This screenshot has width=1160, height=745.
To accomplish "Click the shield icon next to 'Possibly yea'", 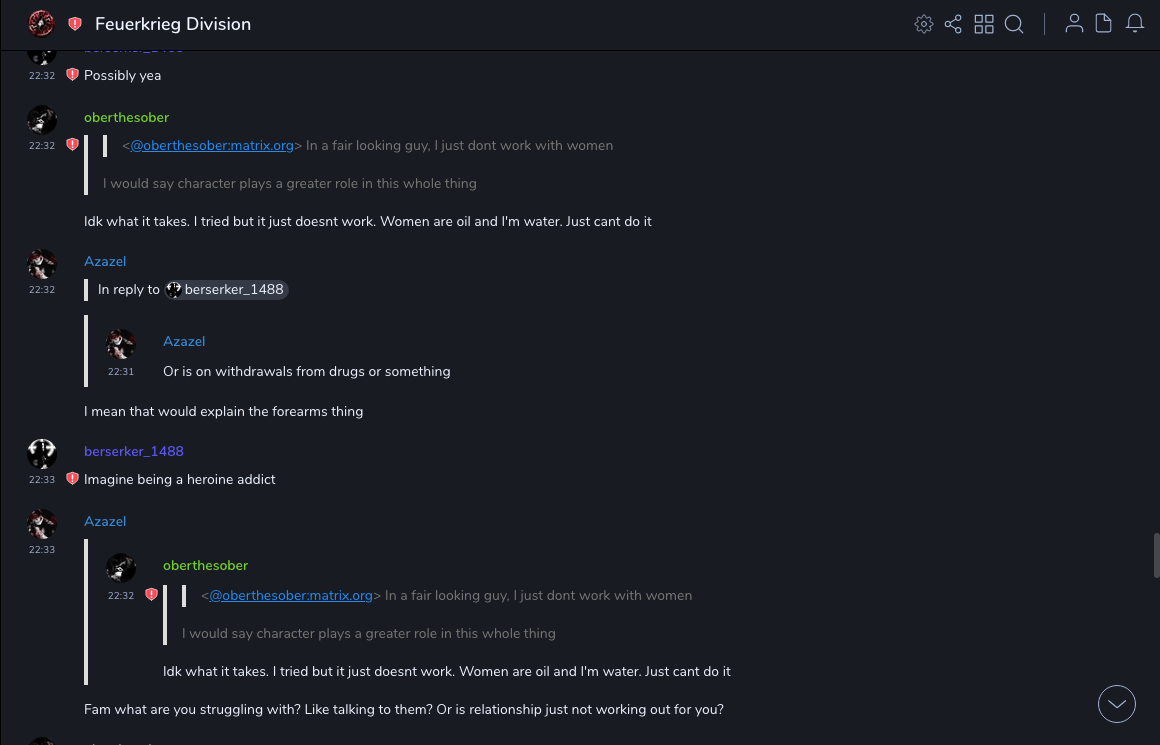I will tap(72, 75).
